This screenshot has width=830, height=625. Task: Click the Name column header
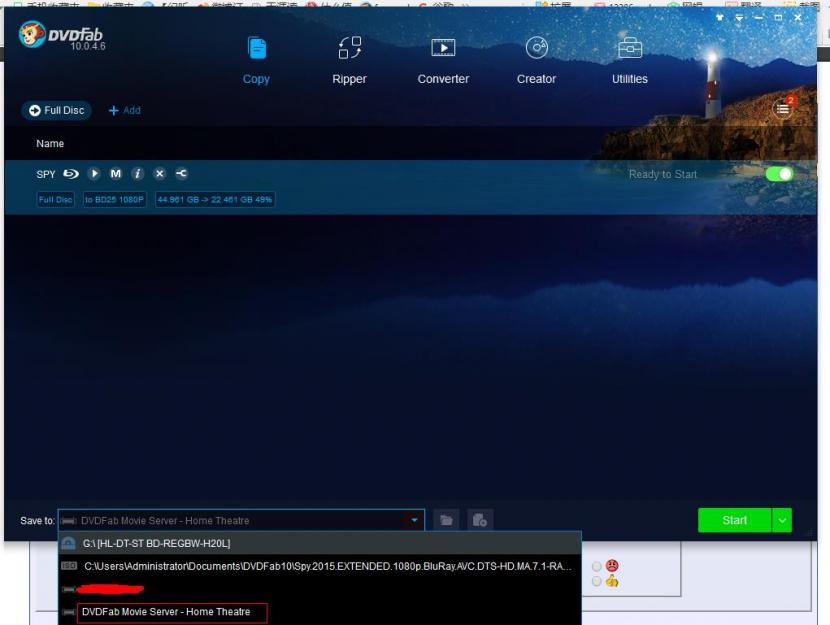pyautogui.click(x=50, y=143)
